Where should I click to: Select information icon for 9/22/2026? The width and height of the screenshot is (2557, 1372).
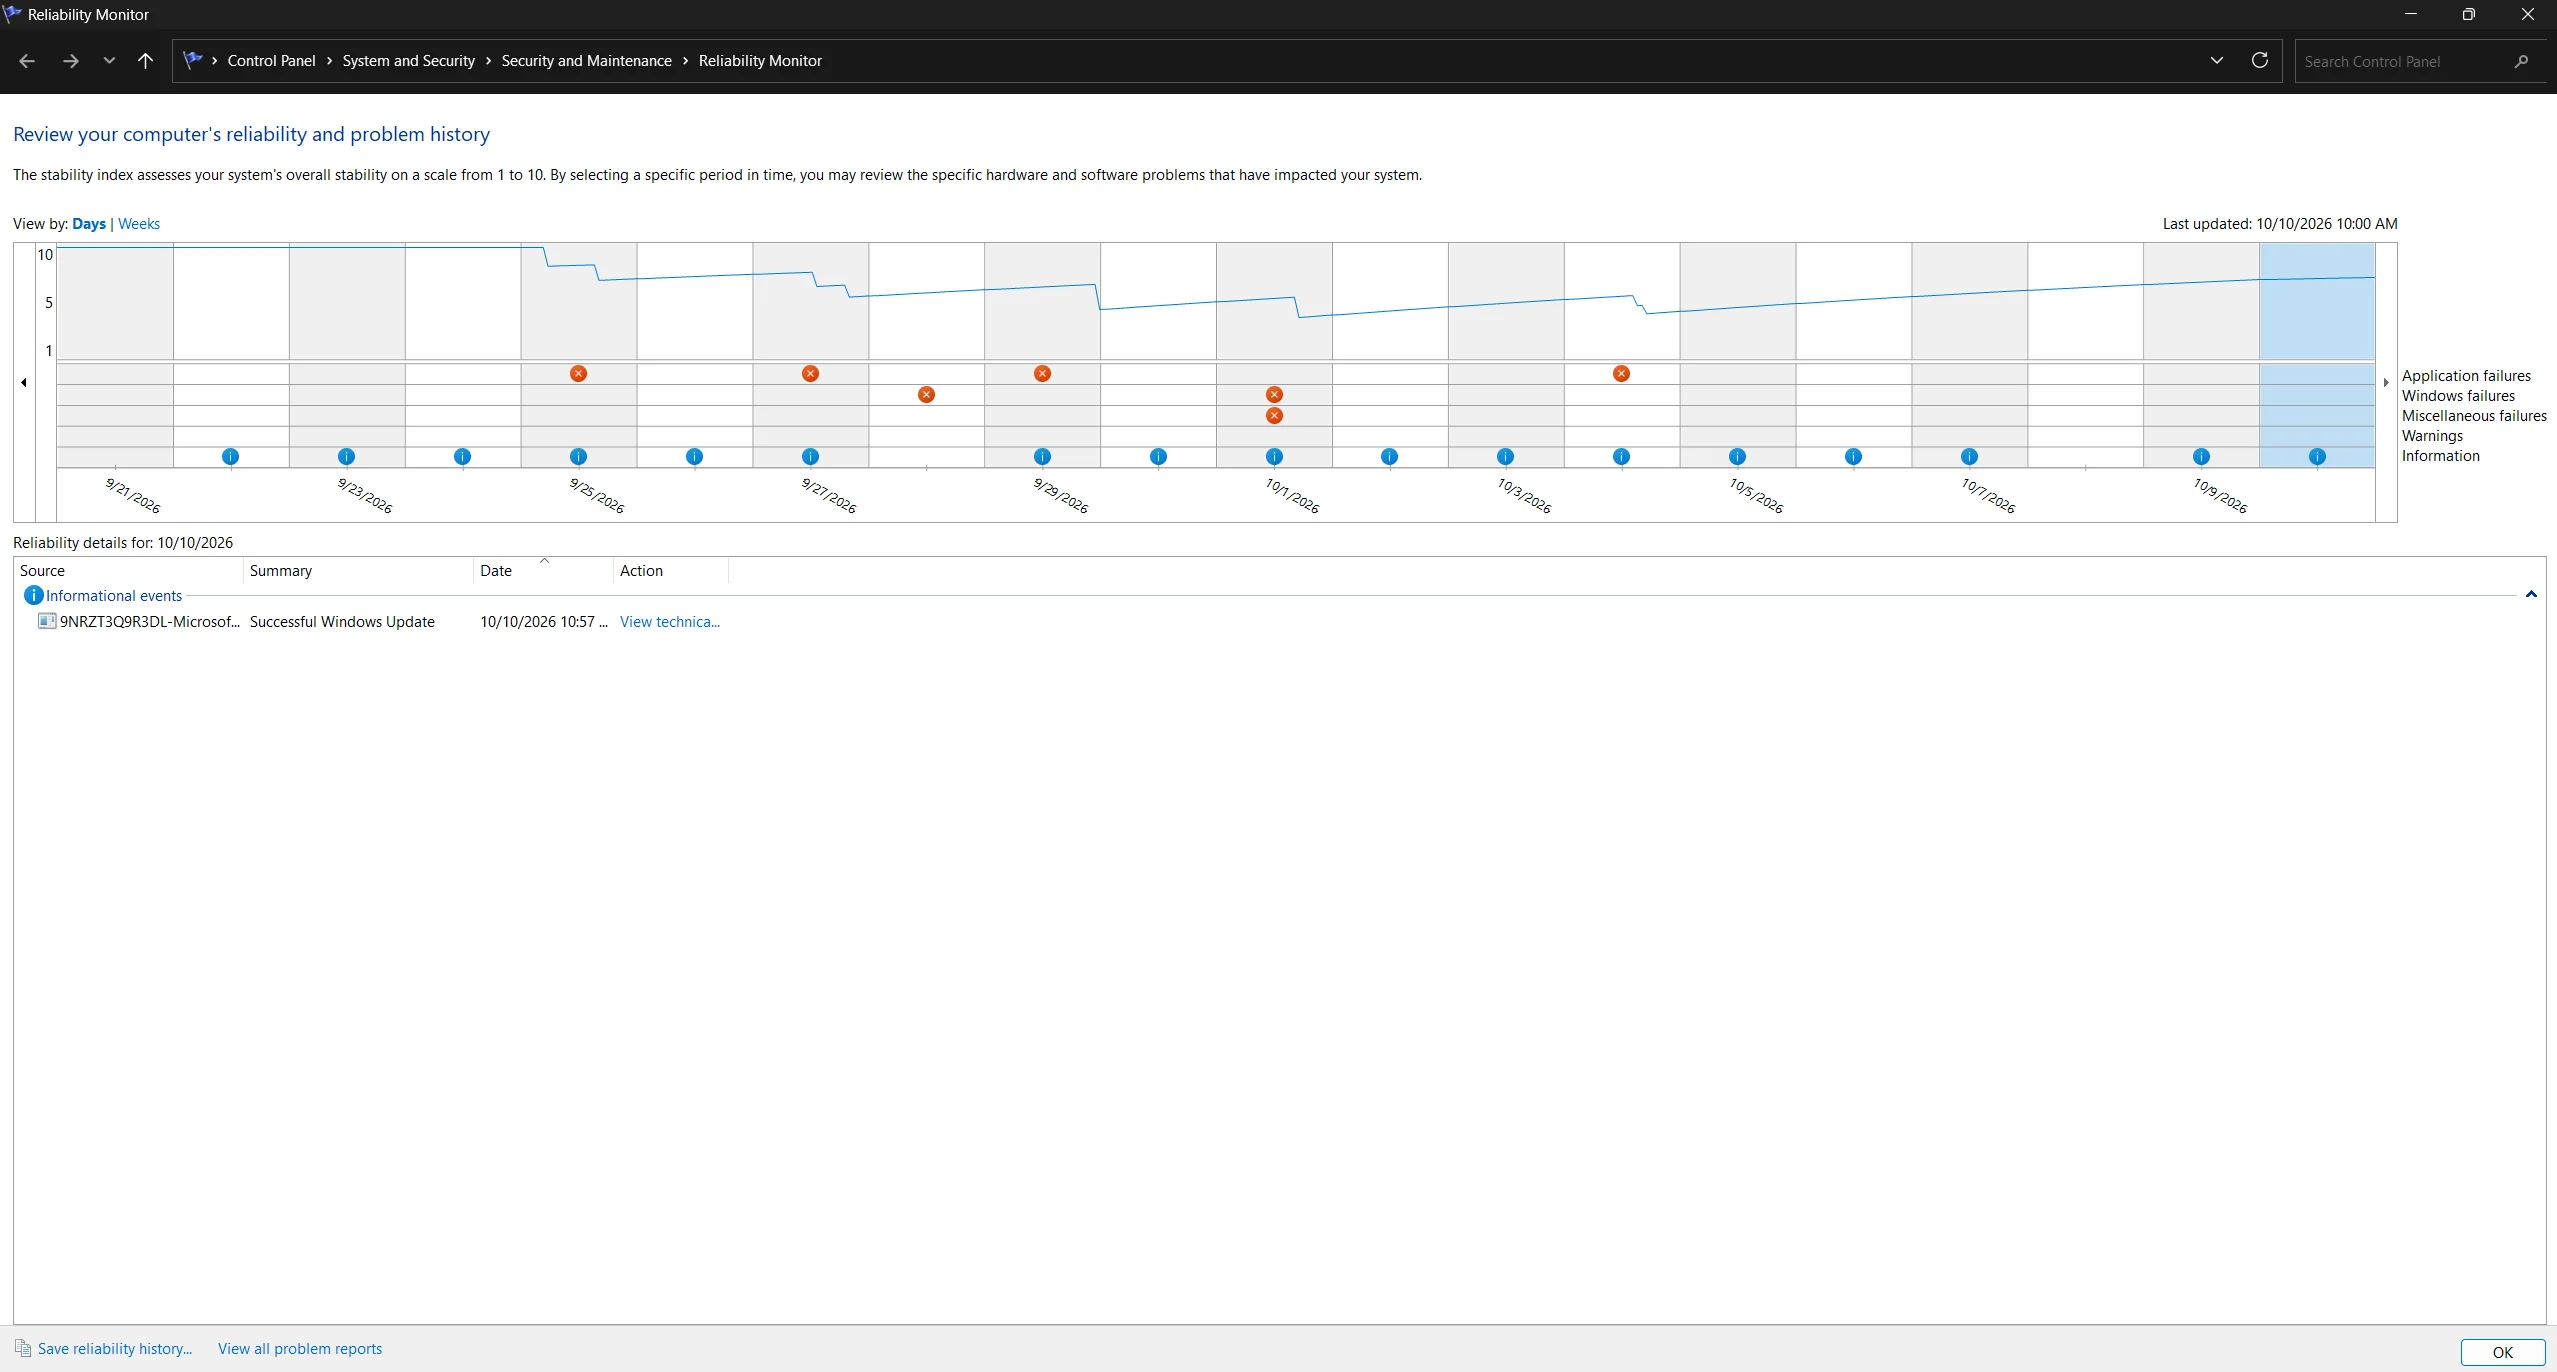230,457
